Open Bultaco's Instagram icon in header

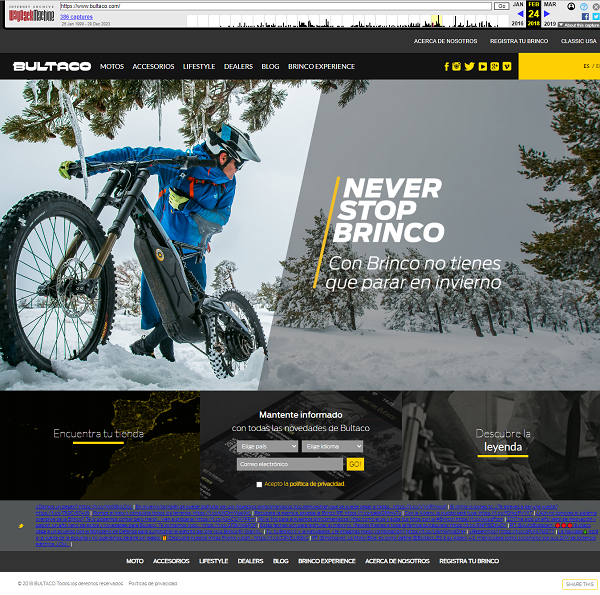(x=457, y=67)
